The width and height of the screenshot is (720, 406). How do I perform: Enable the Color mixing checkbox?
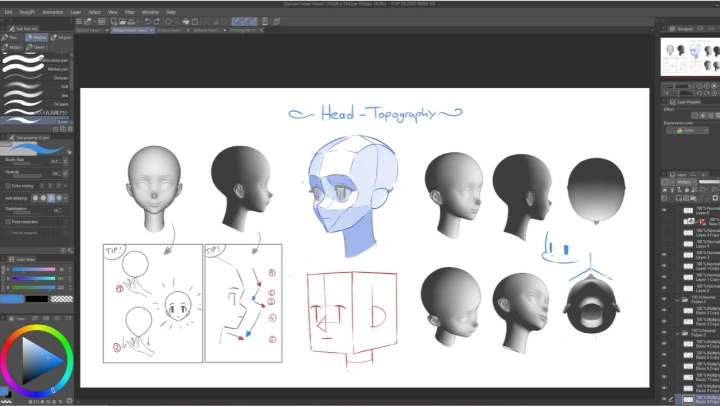pyautogui.click(x=8, y=186)
